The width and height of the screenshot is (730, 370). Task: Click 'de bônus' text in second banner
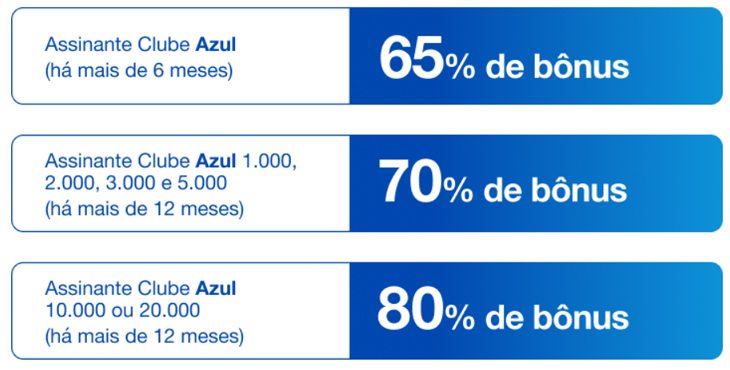click(555, 191)
